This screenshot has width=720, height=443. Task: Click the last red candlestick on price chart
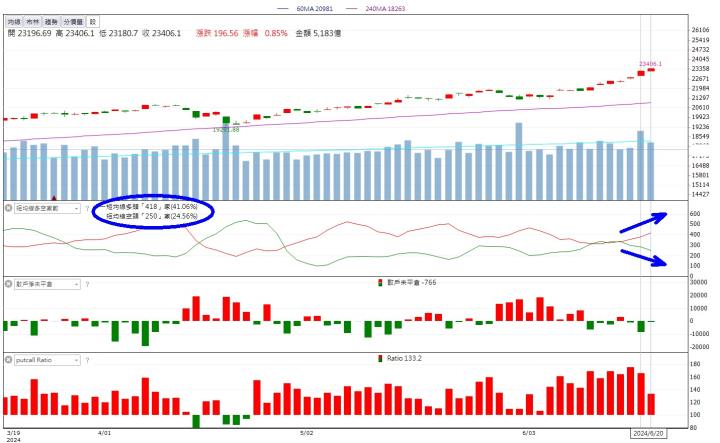(x=651, y=70)
